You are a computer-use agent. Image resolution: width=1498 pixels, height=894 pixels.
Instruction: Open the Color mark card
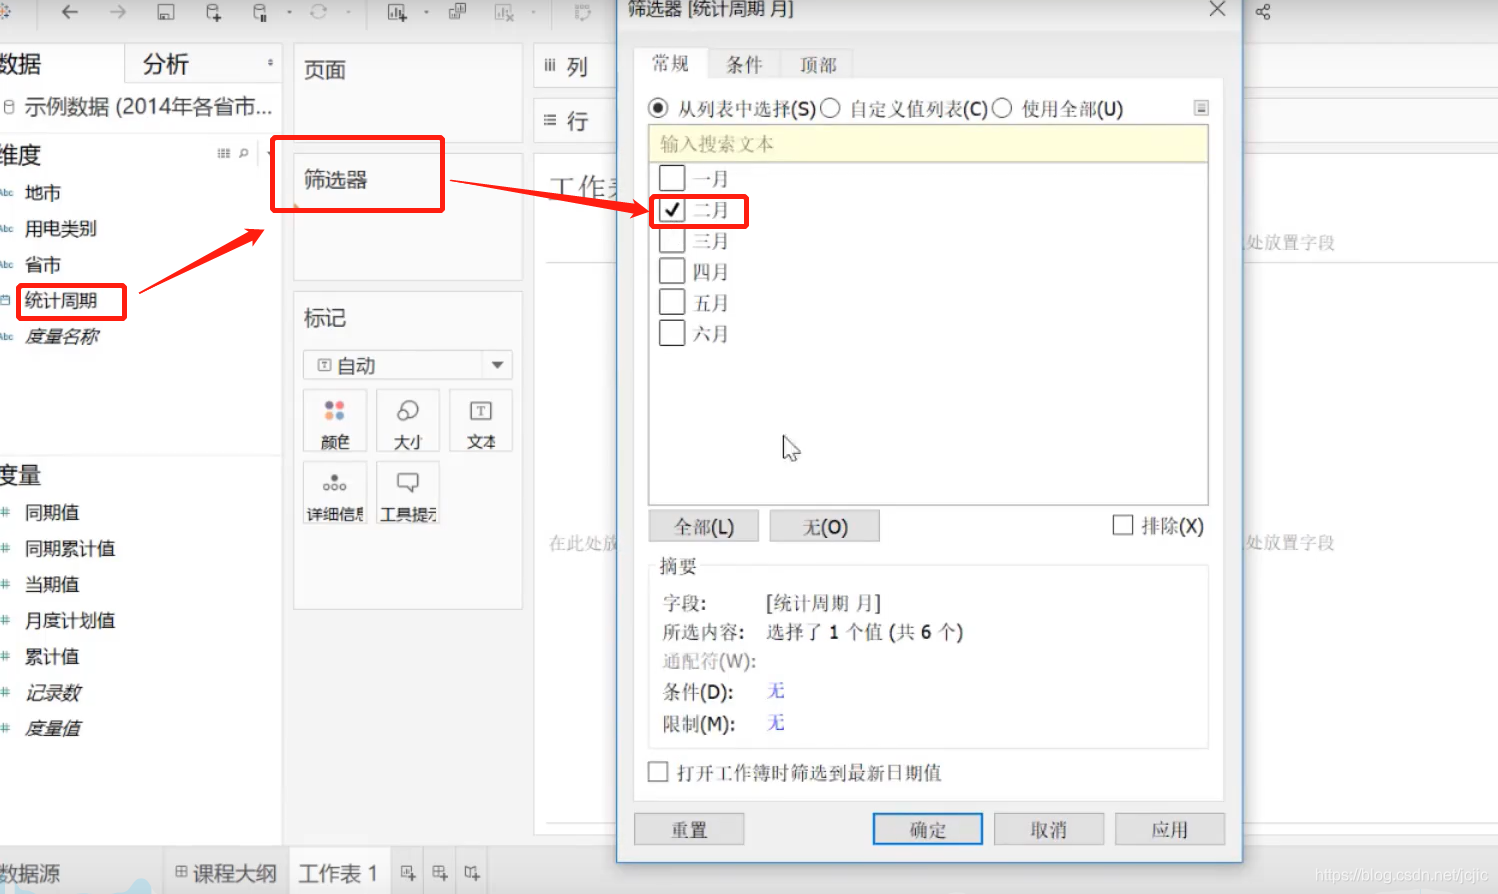point(335,423)
